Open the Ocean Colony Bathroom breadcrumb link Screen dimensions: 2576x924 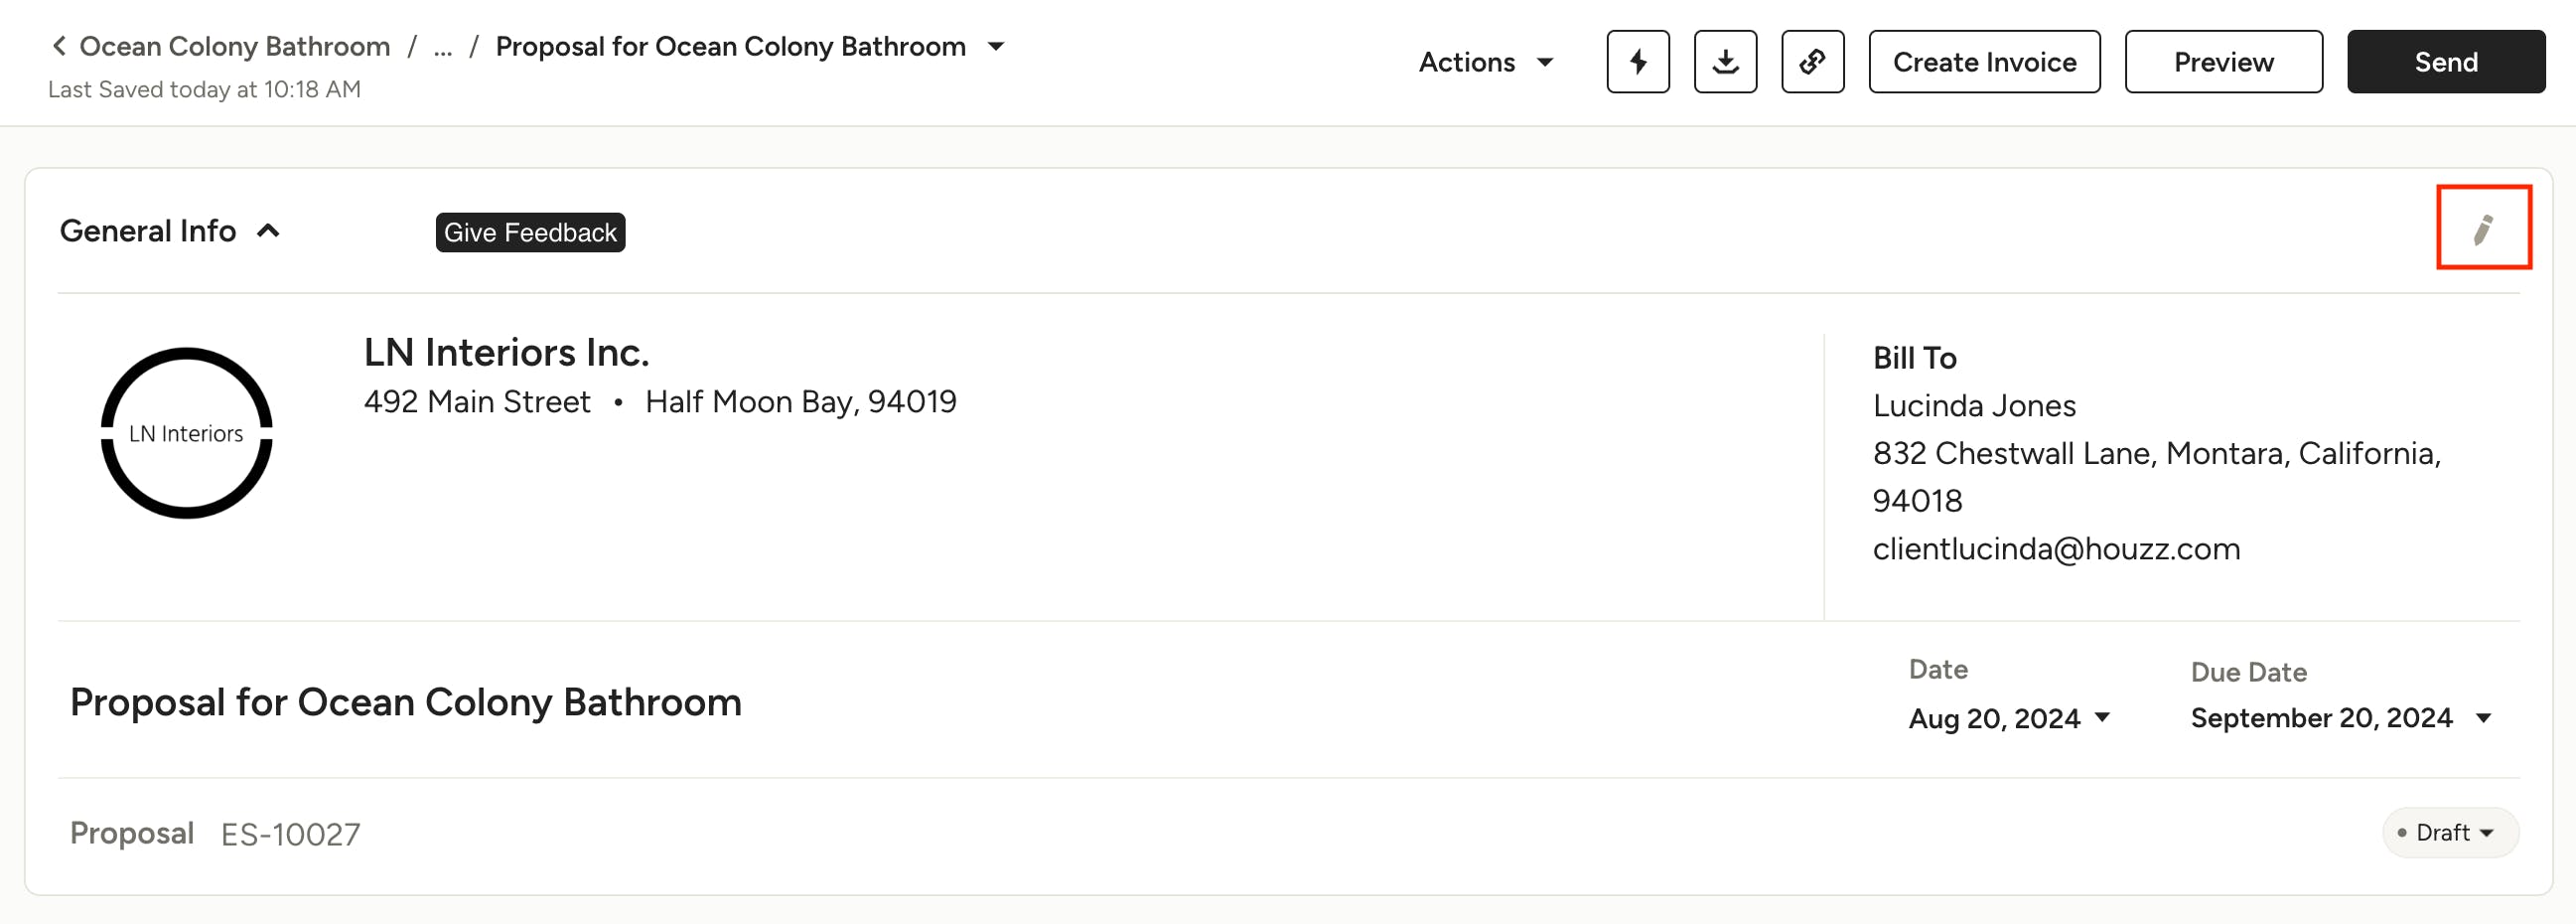click(x=234, y=46)
